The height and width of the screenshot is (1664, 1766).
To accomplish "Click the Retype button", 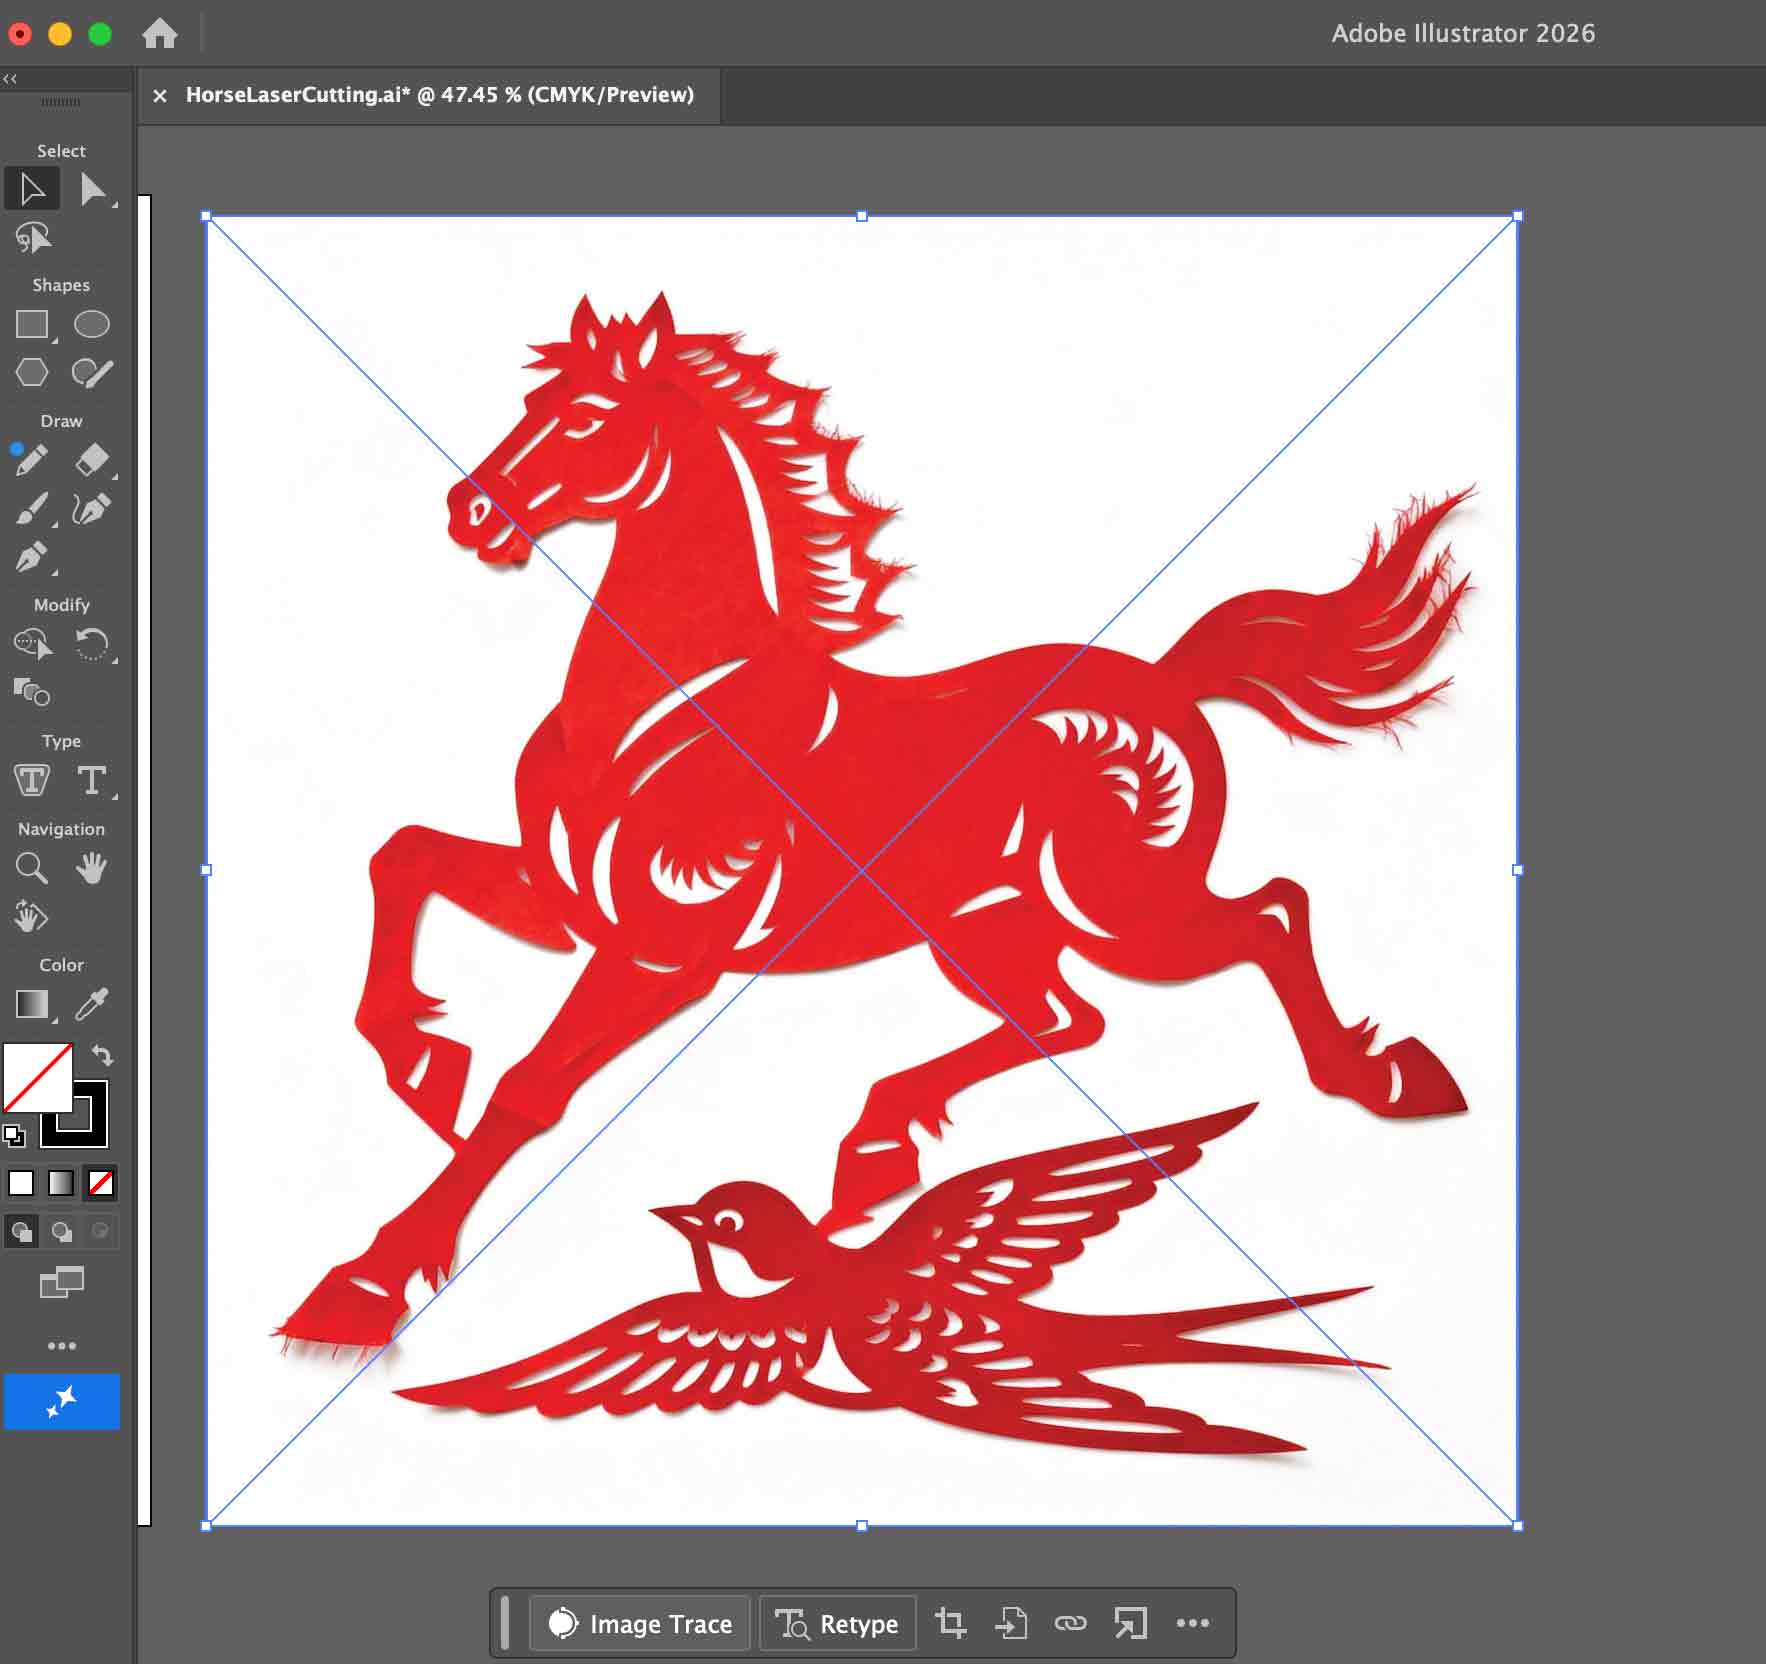I will pyautogui.click(x=838, y=1624).
